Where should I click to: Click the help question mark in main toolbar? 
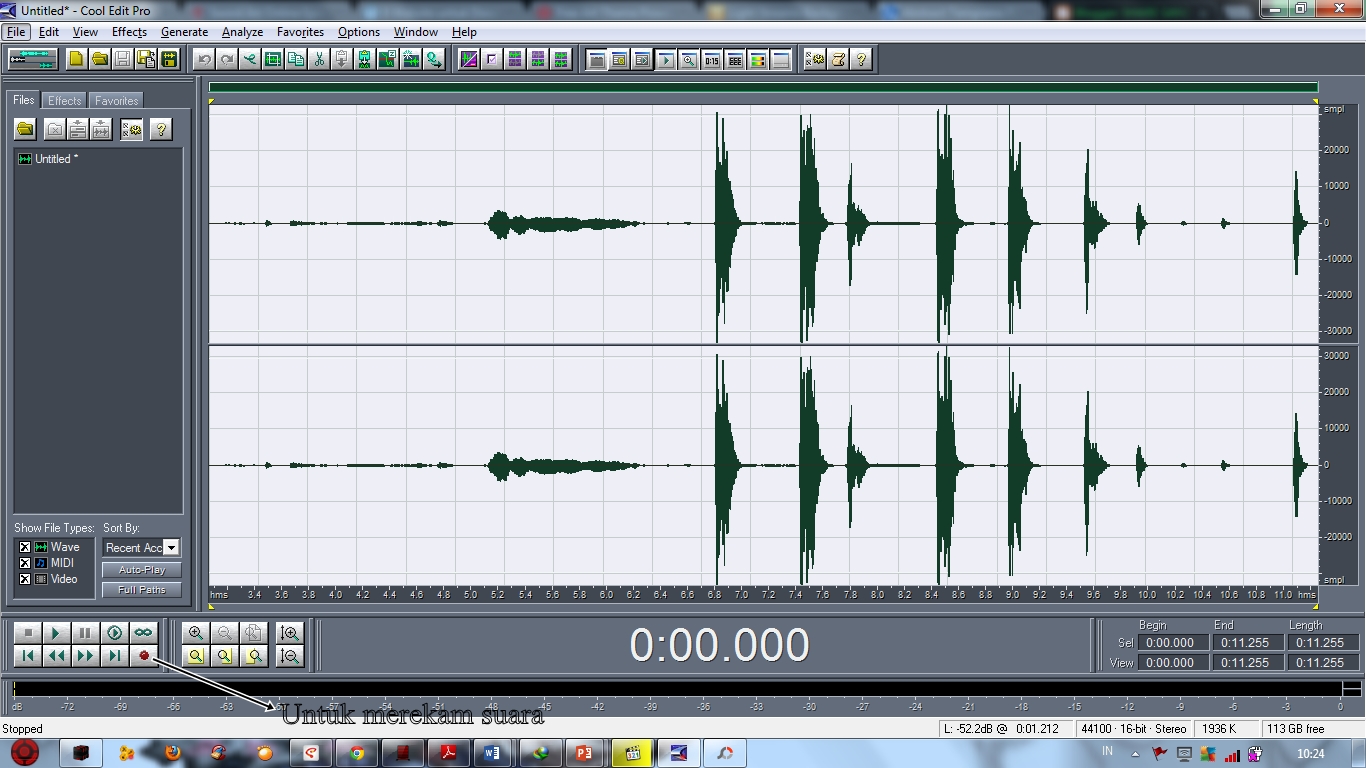(861, 59)
